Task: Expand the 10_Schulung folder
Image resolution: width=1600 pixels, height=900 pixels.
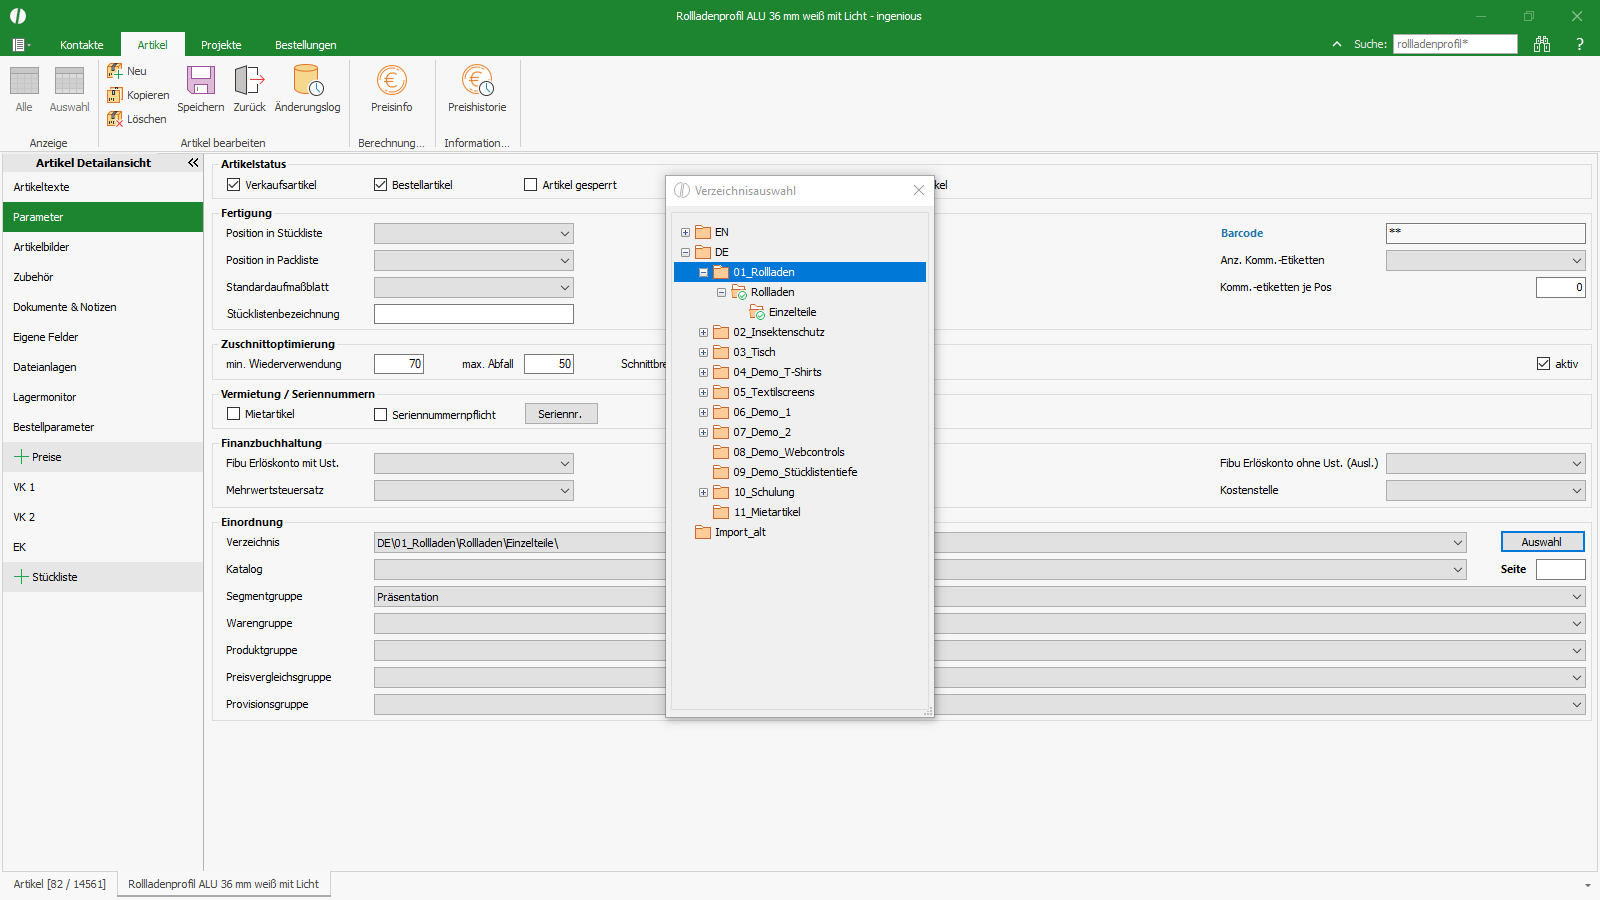Action: pyautogui.click(x=703, y=492)
